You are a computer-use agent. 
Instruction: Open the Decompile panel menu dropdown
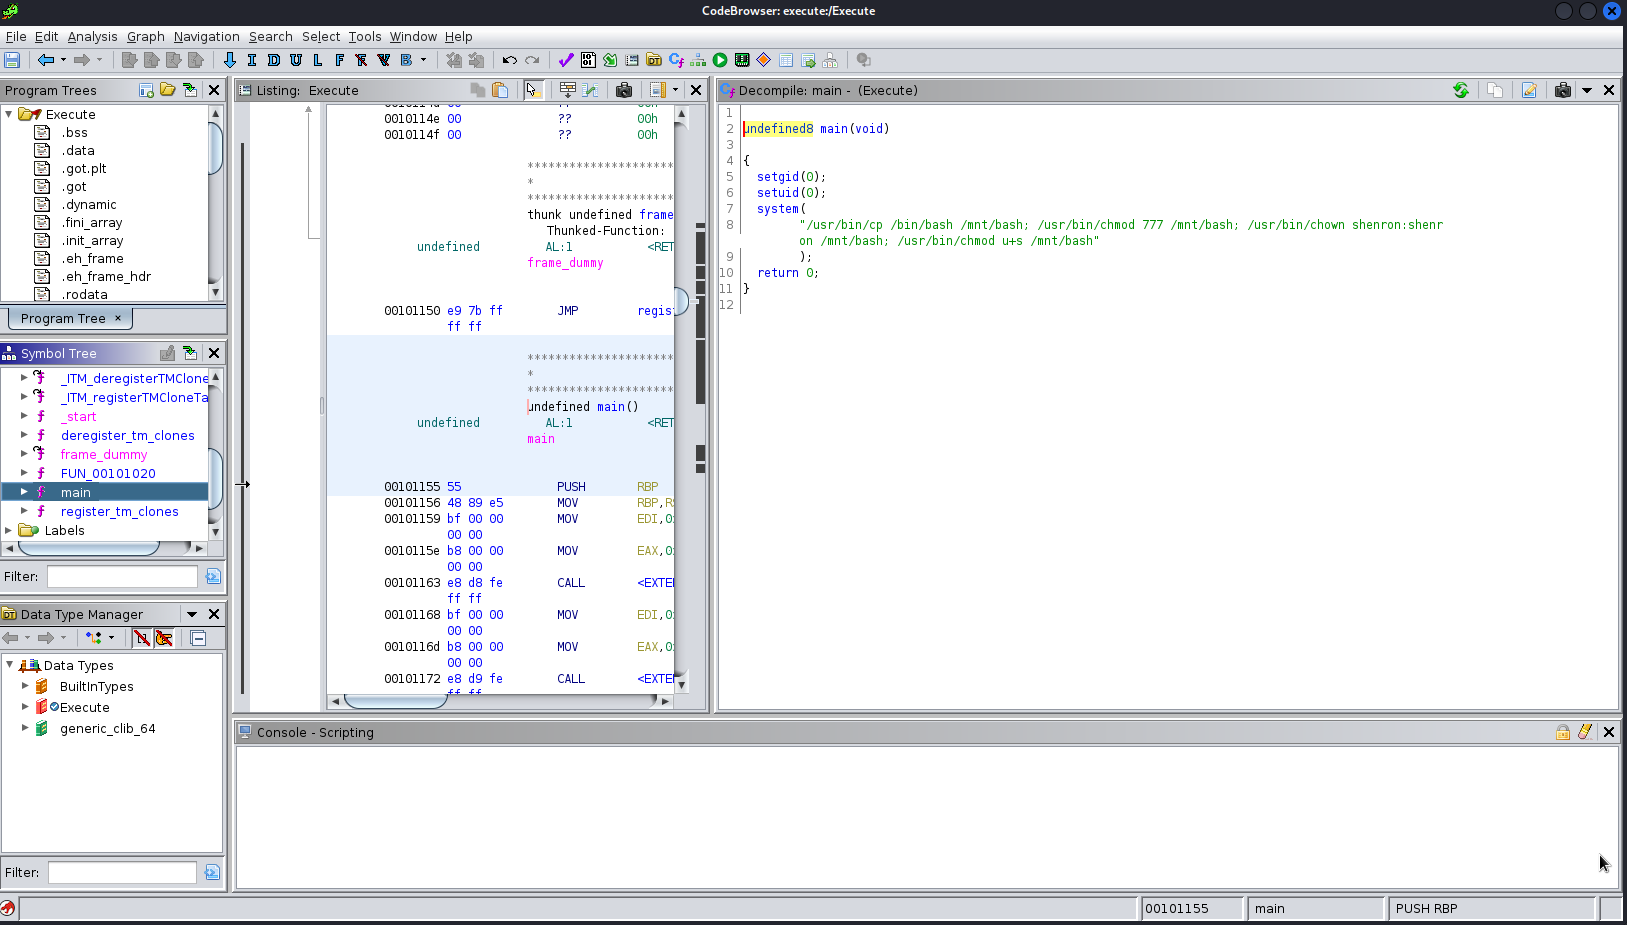pyautogui.click(x=1586, y=90)
